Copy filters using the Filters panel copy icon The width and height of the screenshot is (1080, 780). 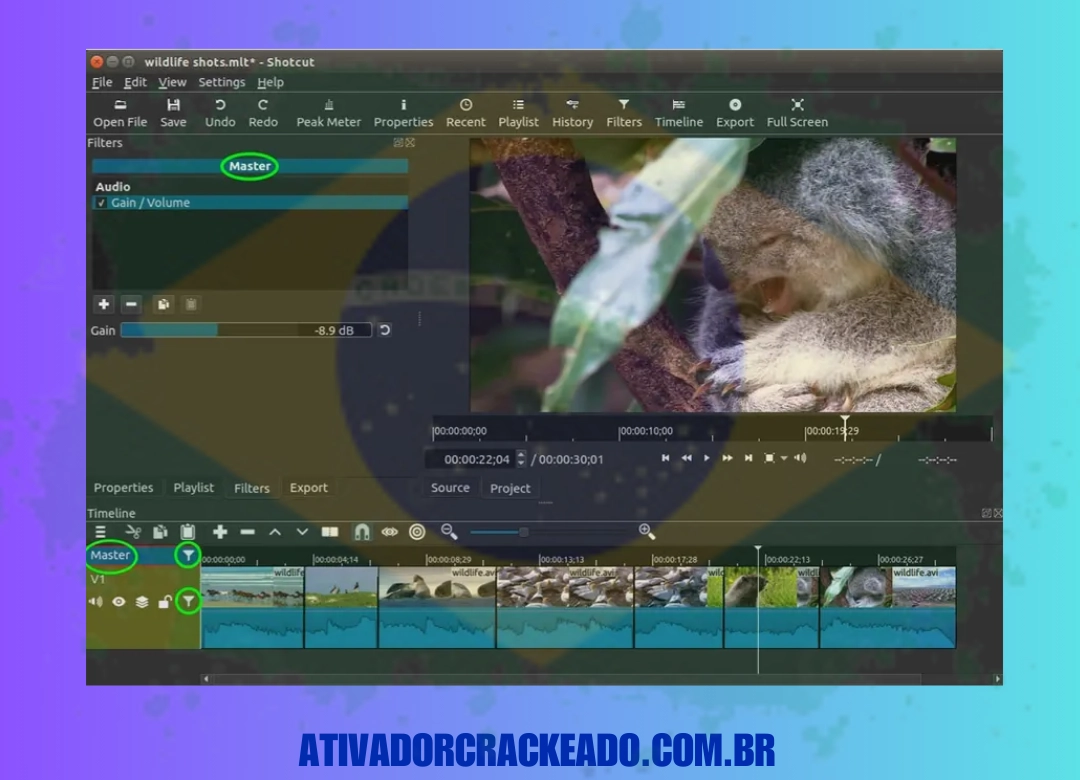point(163,304)
